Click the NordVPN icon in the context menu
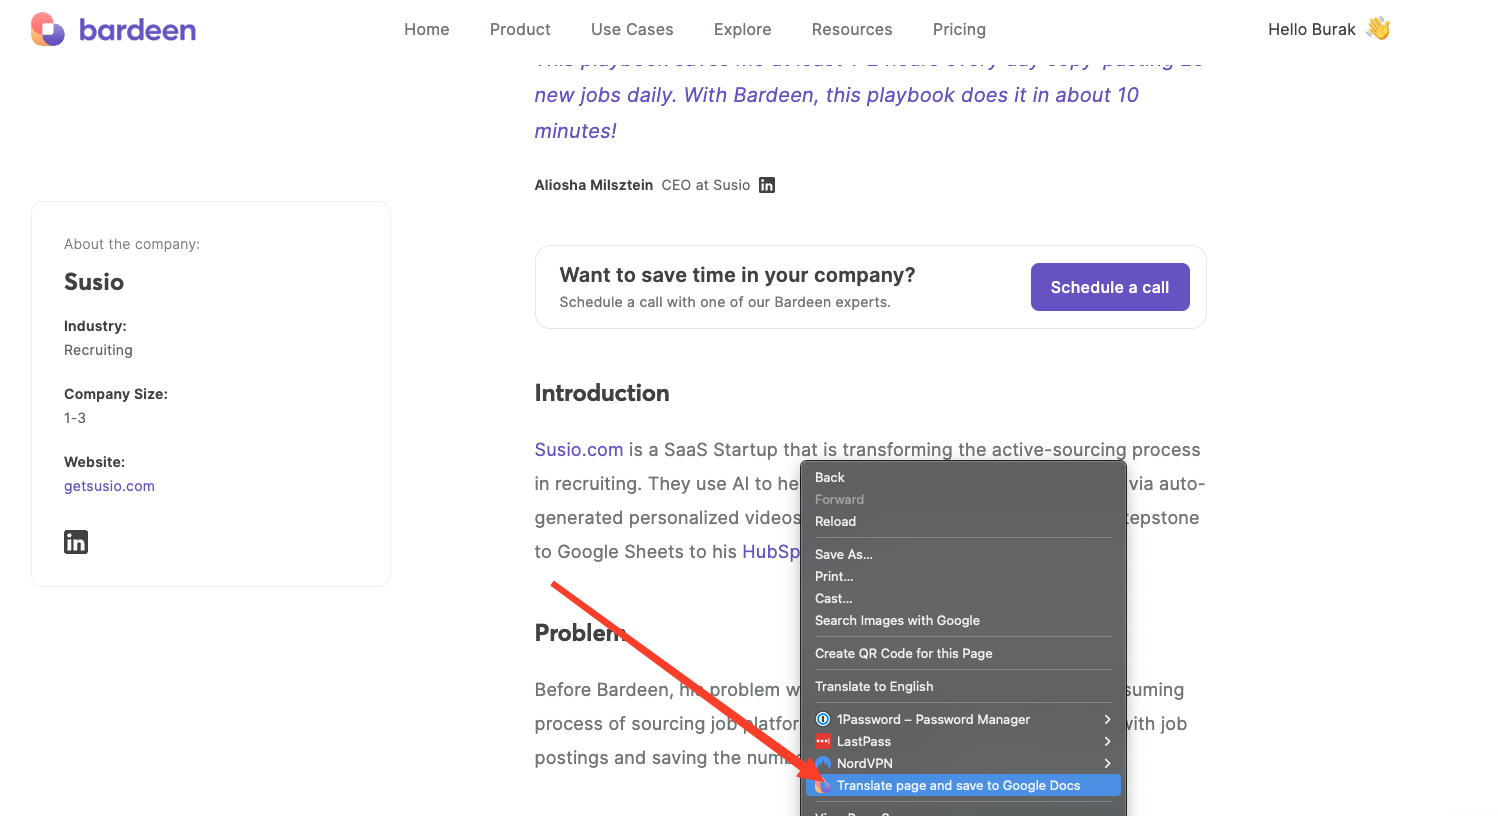This screenshot has height=816, width=1498. coord(823,763)
